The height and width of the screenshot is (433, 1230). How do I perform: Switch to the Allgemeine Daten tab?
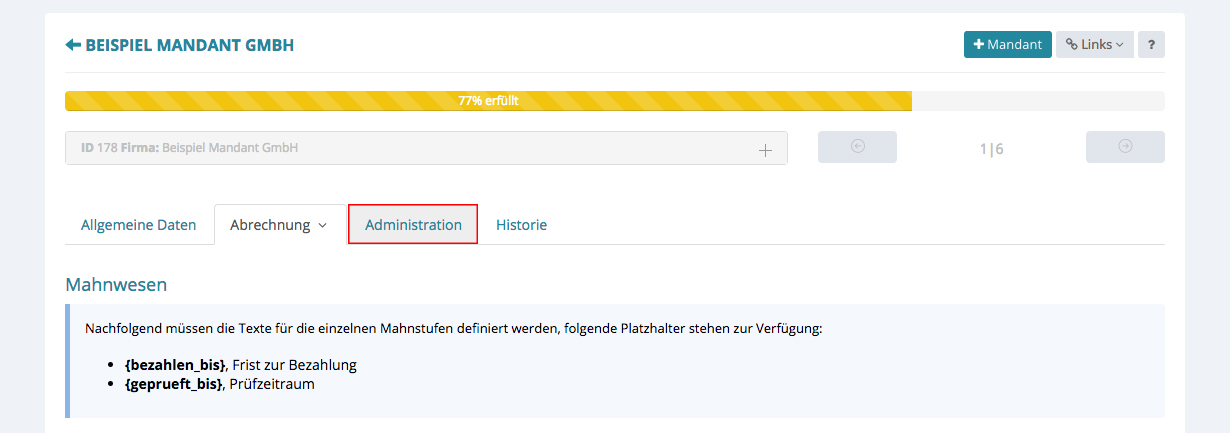tap(139, 225)
